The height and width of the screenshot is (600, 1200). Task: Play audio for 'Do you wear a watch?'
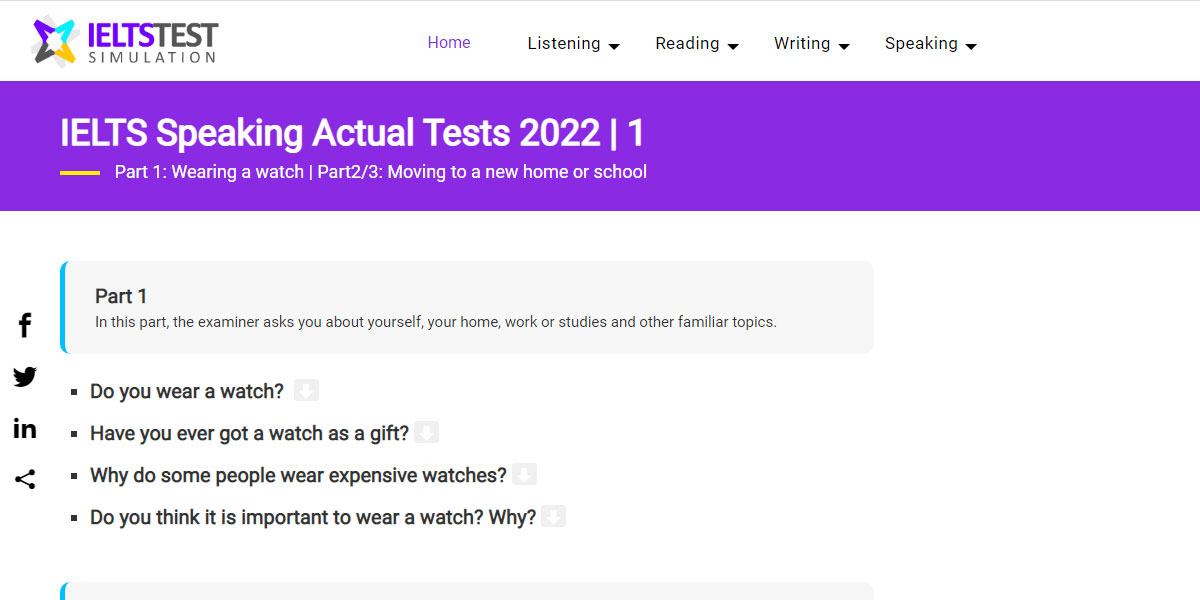coord(306,390)
